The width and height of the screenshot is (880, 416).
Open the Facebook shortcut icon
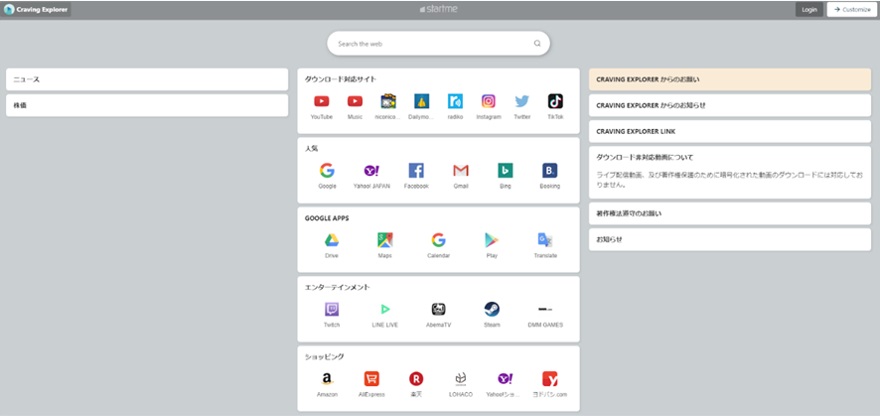point(416,171)
